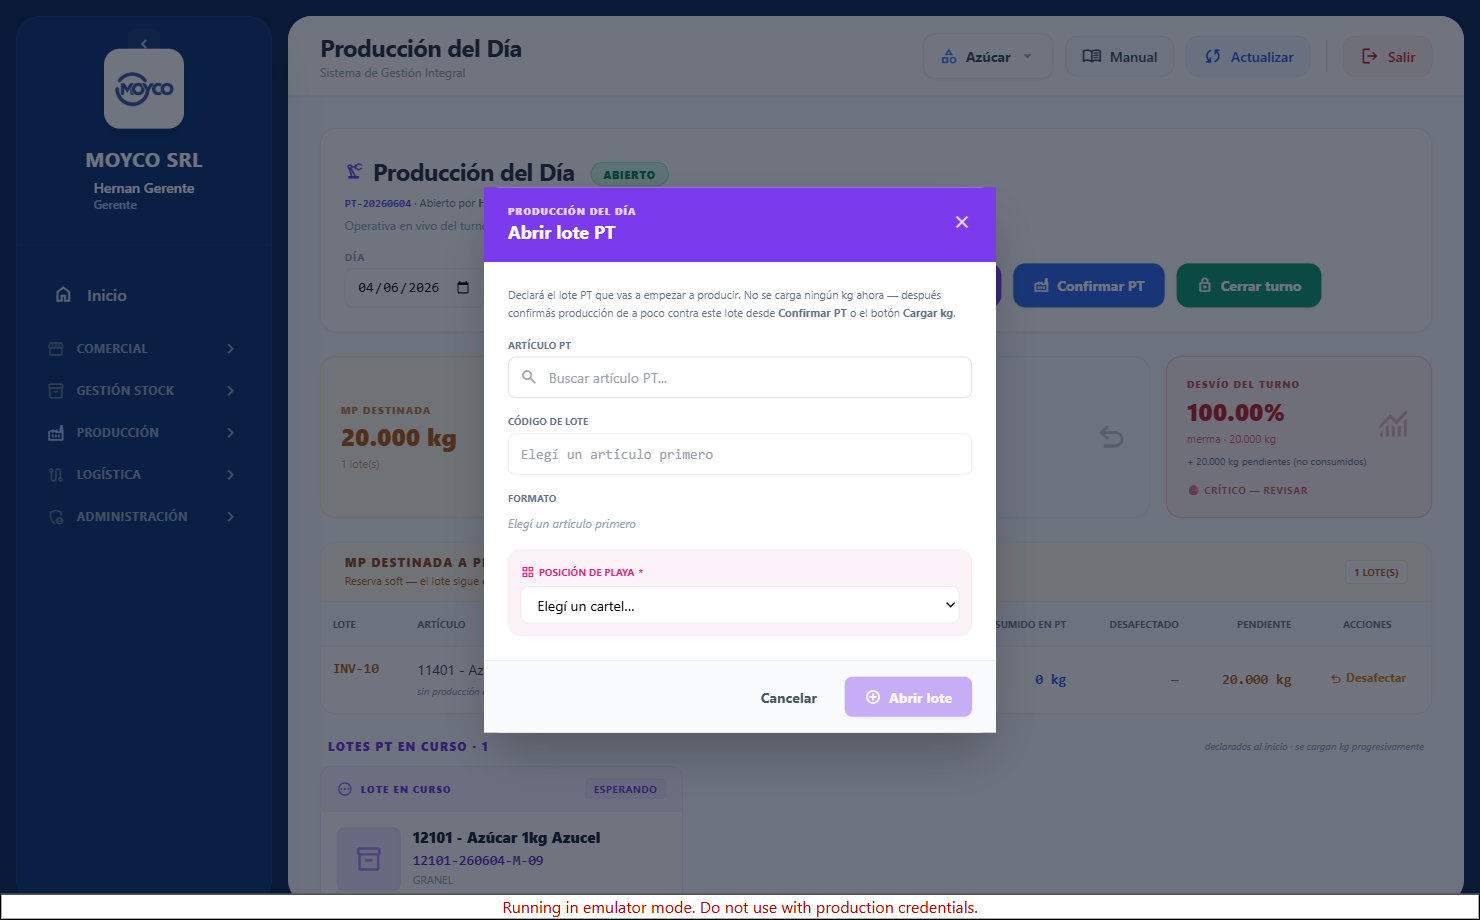
Task: Click the chart icon in Desvío del Turno
Action: coord(1393,424)
